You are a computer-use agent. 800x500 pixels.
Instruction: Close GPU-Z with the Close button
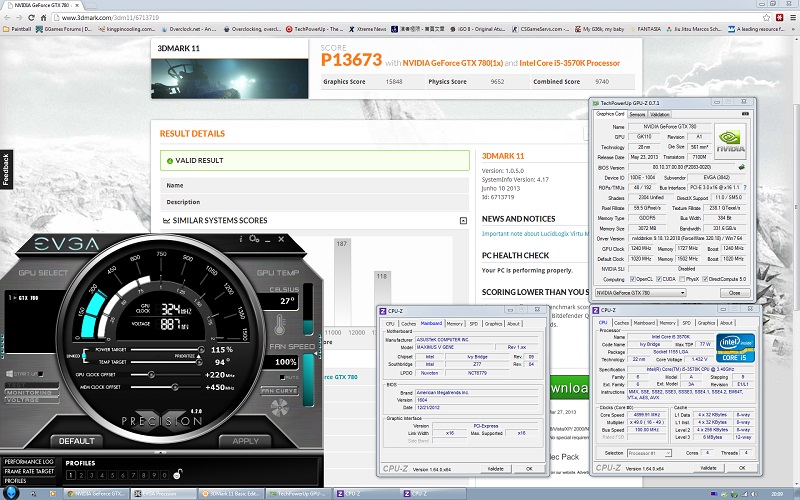[735, 293]
